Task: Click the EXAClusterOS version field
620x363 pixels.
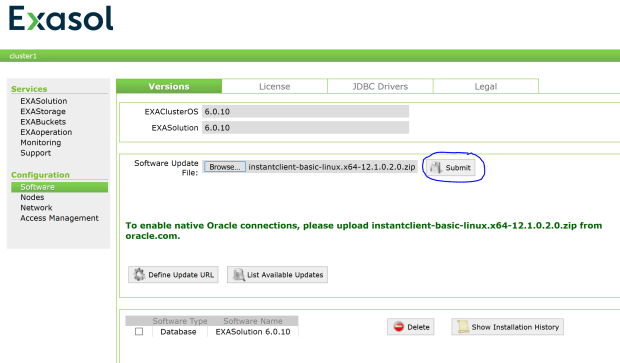Action: point(305,112)
